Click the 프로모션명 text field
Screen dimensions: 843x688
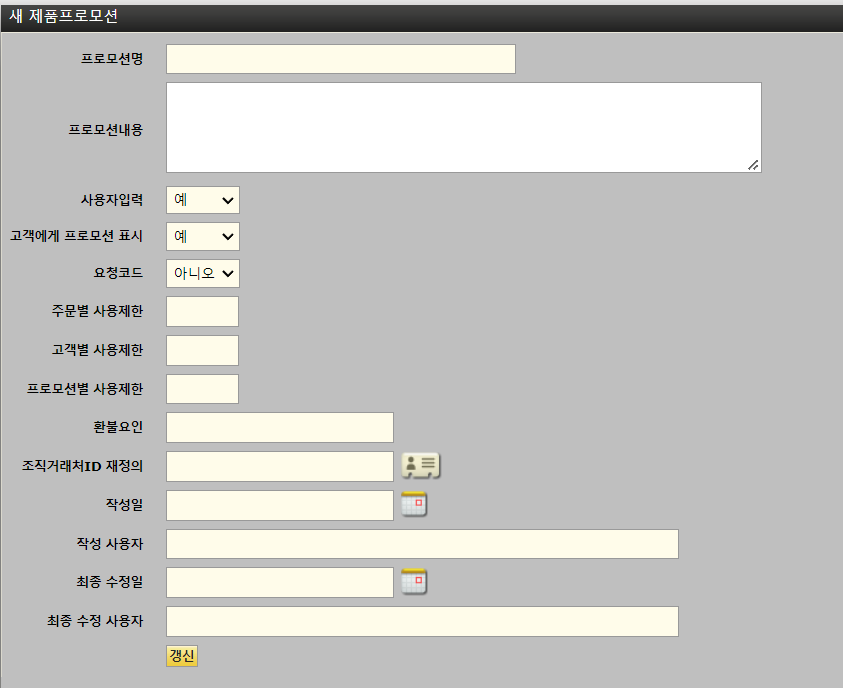click(340, 59)
